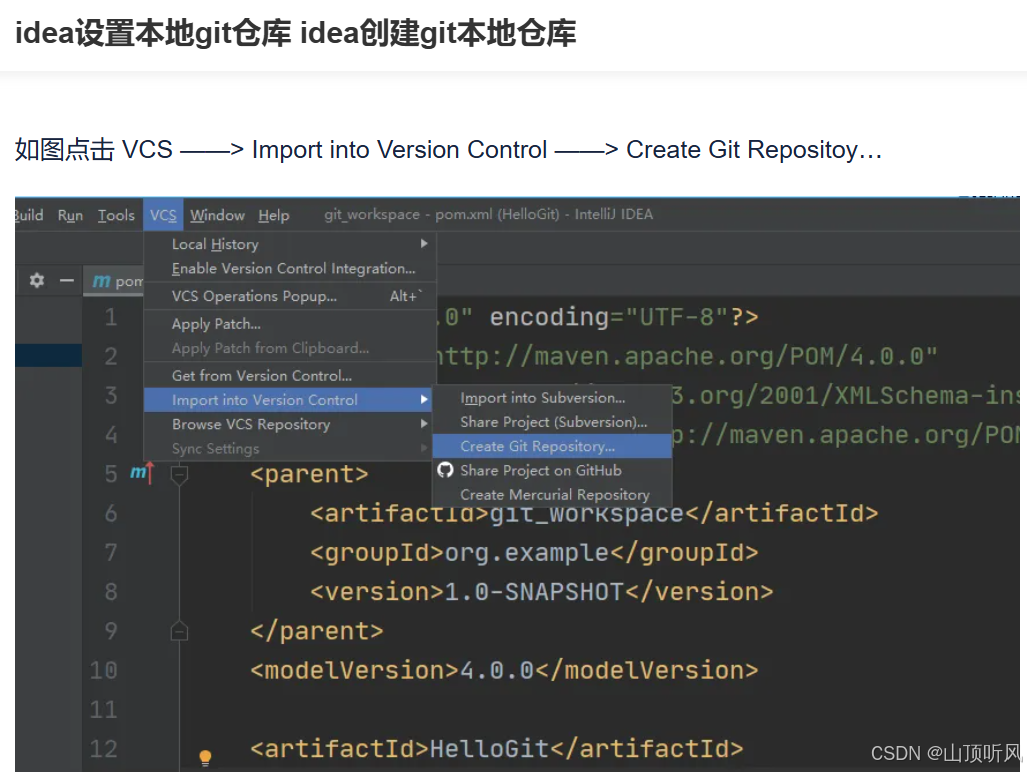Image resolution: width=1027 pixels, height=772 pixels.
Task: Expand the Browse VCS Repository submenu arrow
Action: pyautogui.click(x=424, y=424)
